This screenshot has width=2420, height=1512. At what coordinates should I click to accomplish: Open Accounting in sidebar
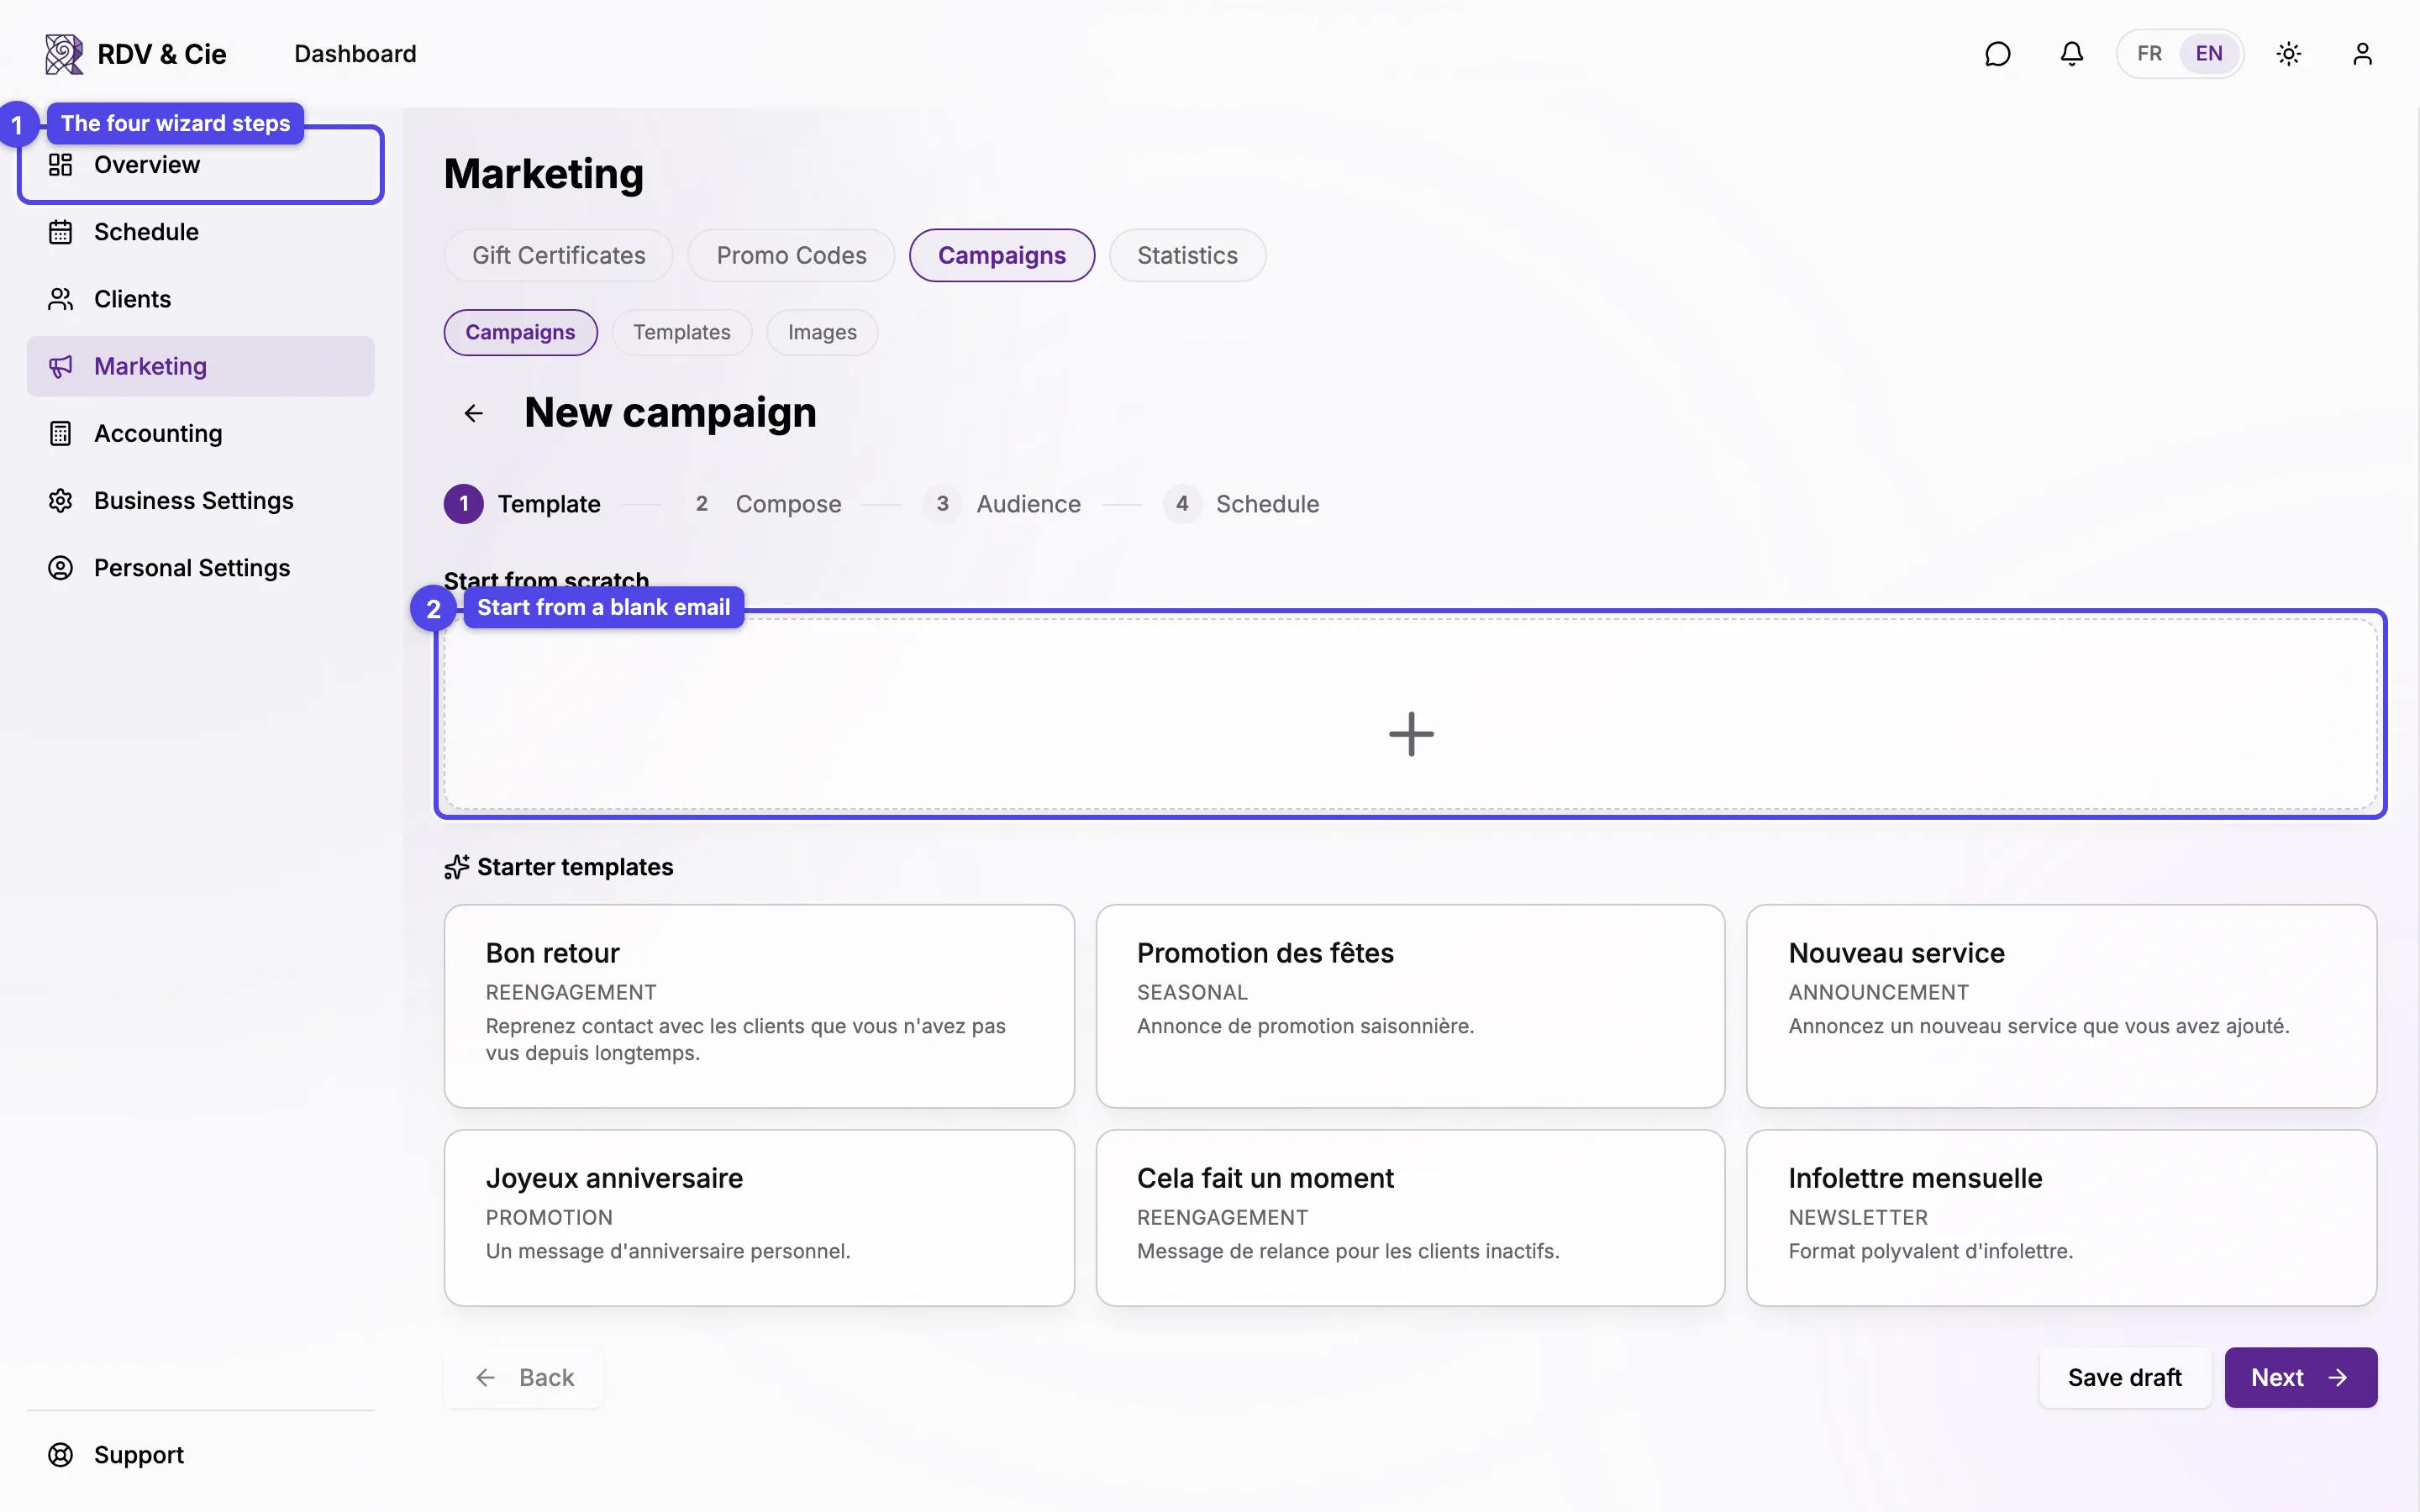(x=201, y=433)
